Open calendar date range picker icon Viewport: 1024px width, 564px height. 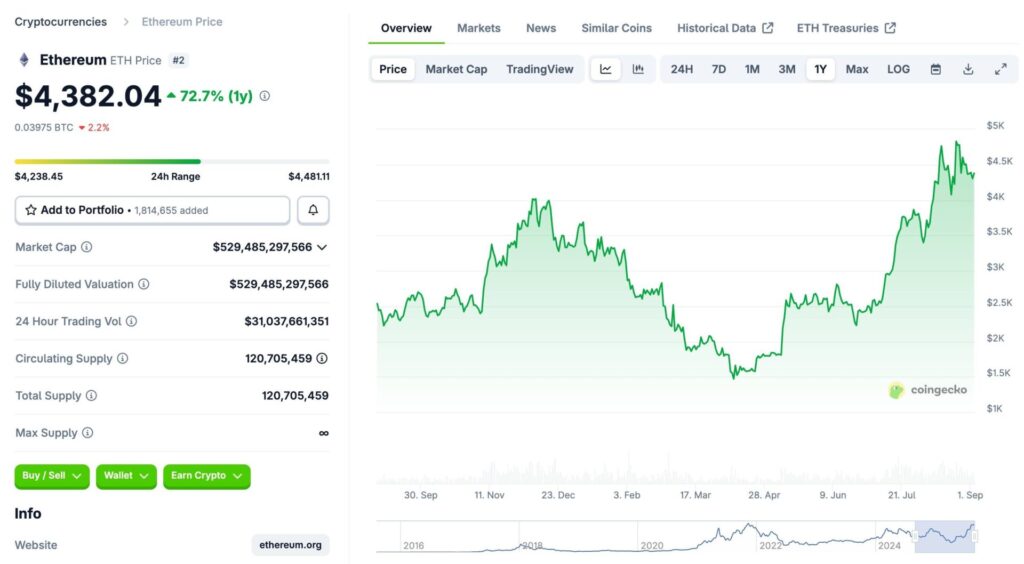tap(936, 69)
